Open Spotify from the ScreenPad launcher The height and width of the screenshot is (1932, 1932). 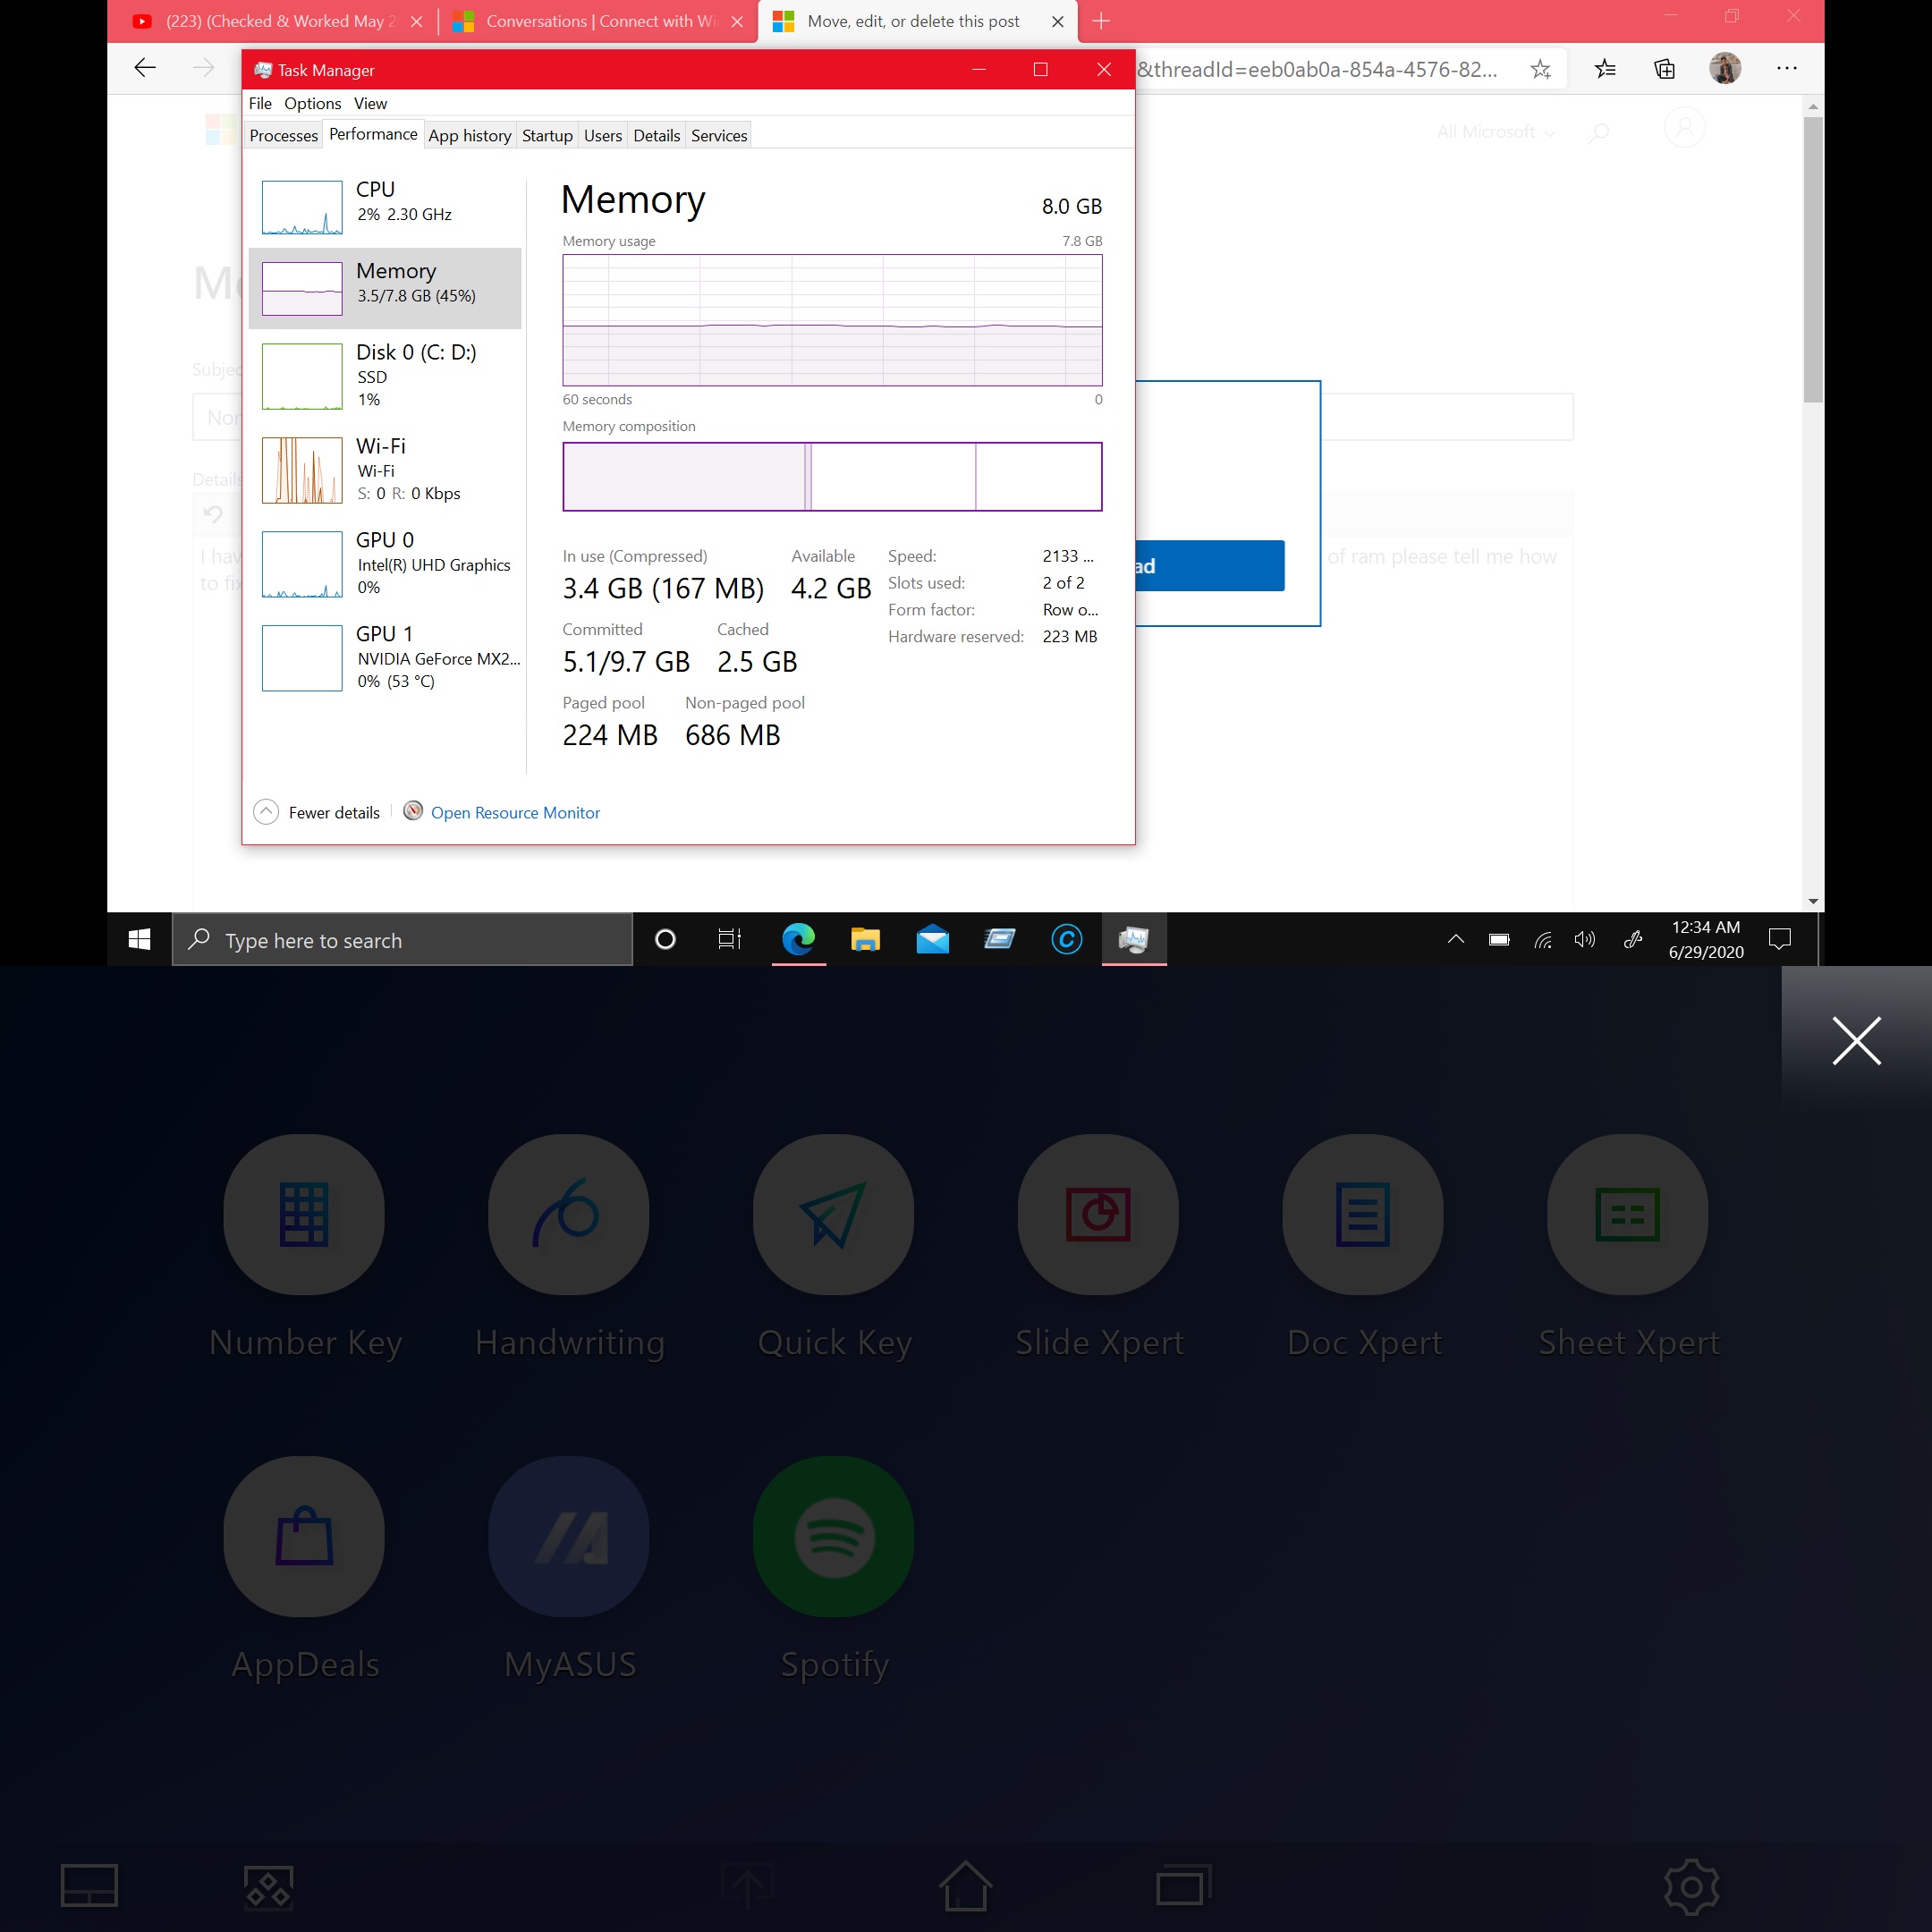coord(833,1536)
